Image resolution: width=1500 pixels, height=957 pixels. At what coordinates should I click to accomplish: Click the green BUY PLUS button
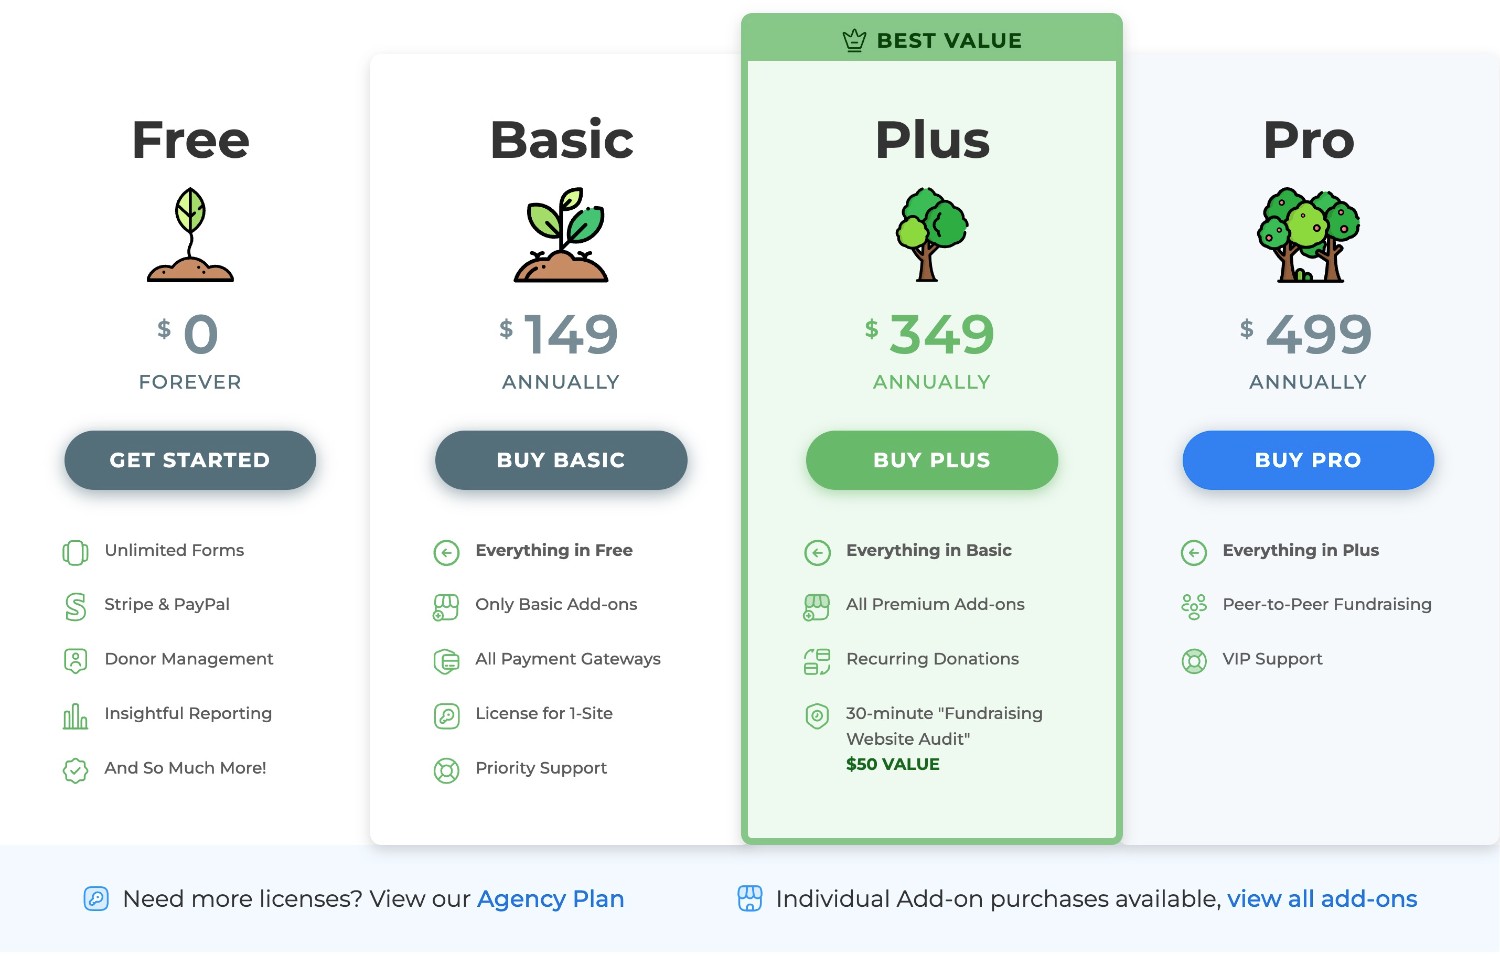tap(932, 460)
